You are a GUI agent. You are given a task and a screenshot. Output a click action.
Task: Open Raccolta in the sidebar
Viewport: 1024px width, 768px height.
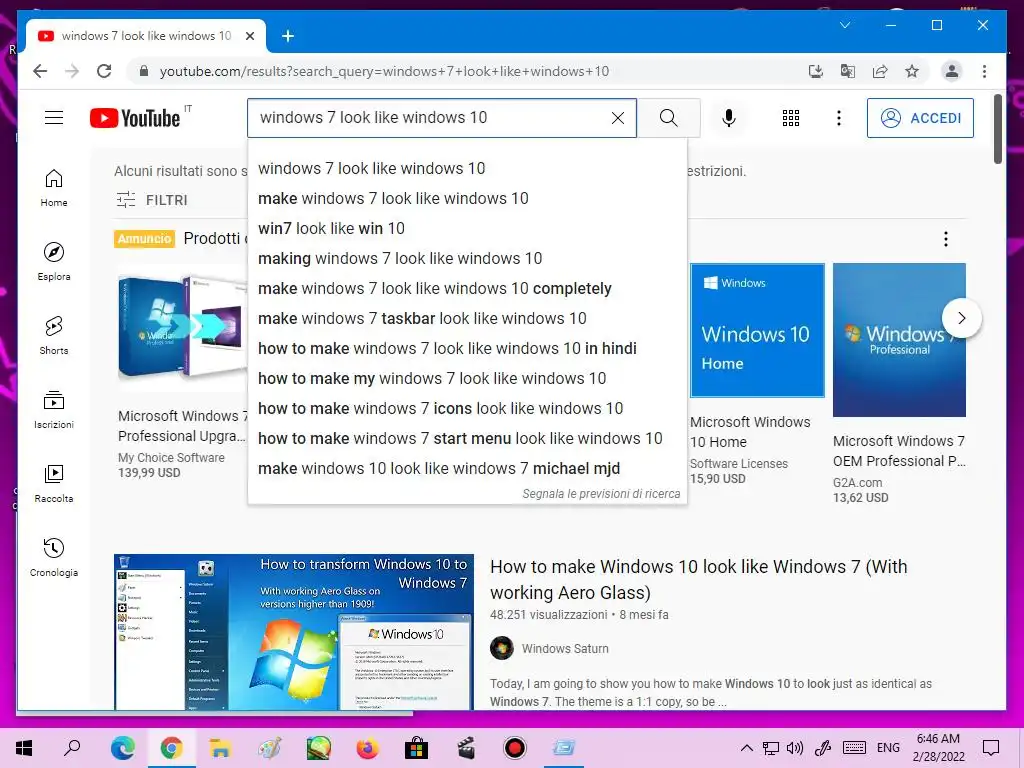54,483
